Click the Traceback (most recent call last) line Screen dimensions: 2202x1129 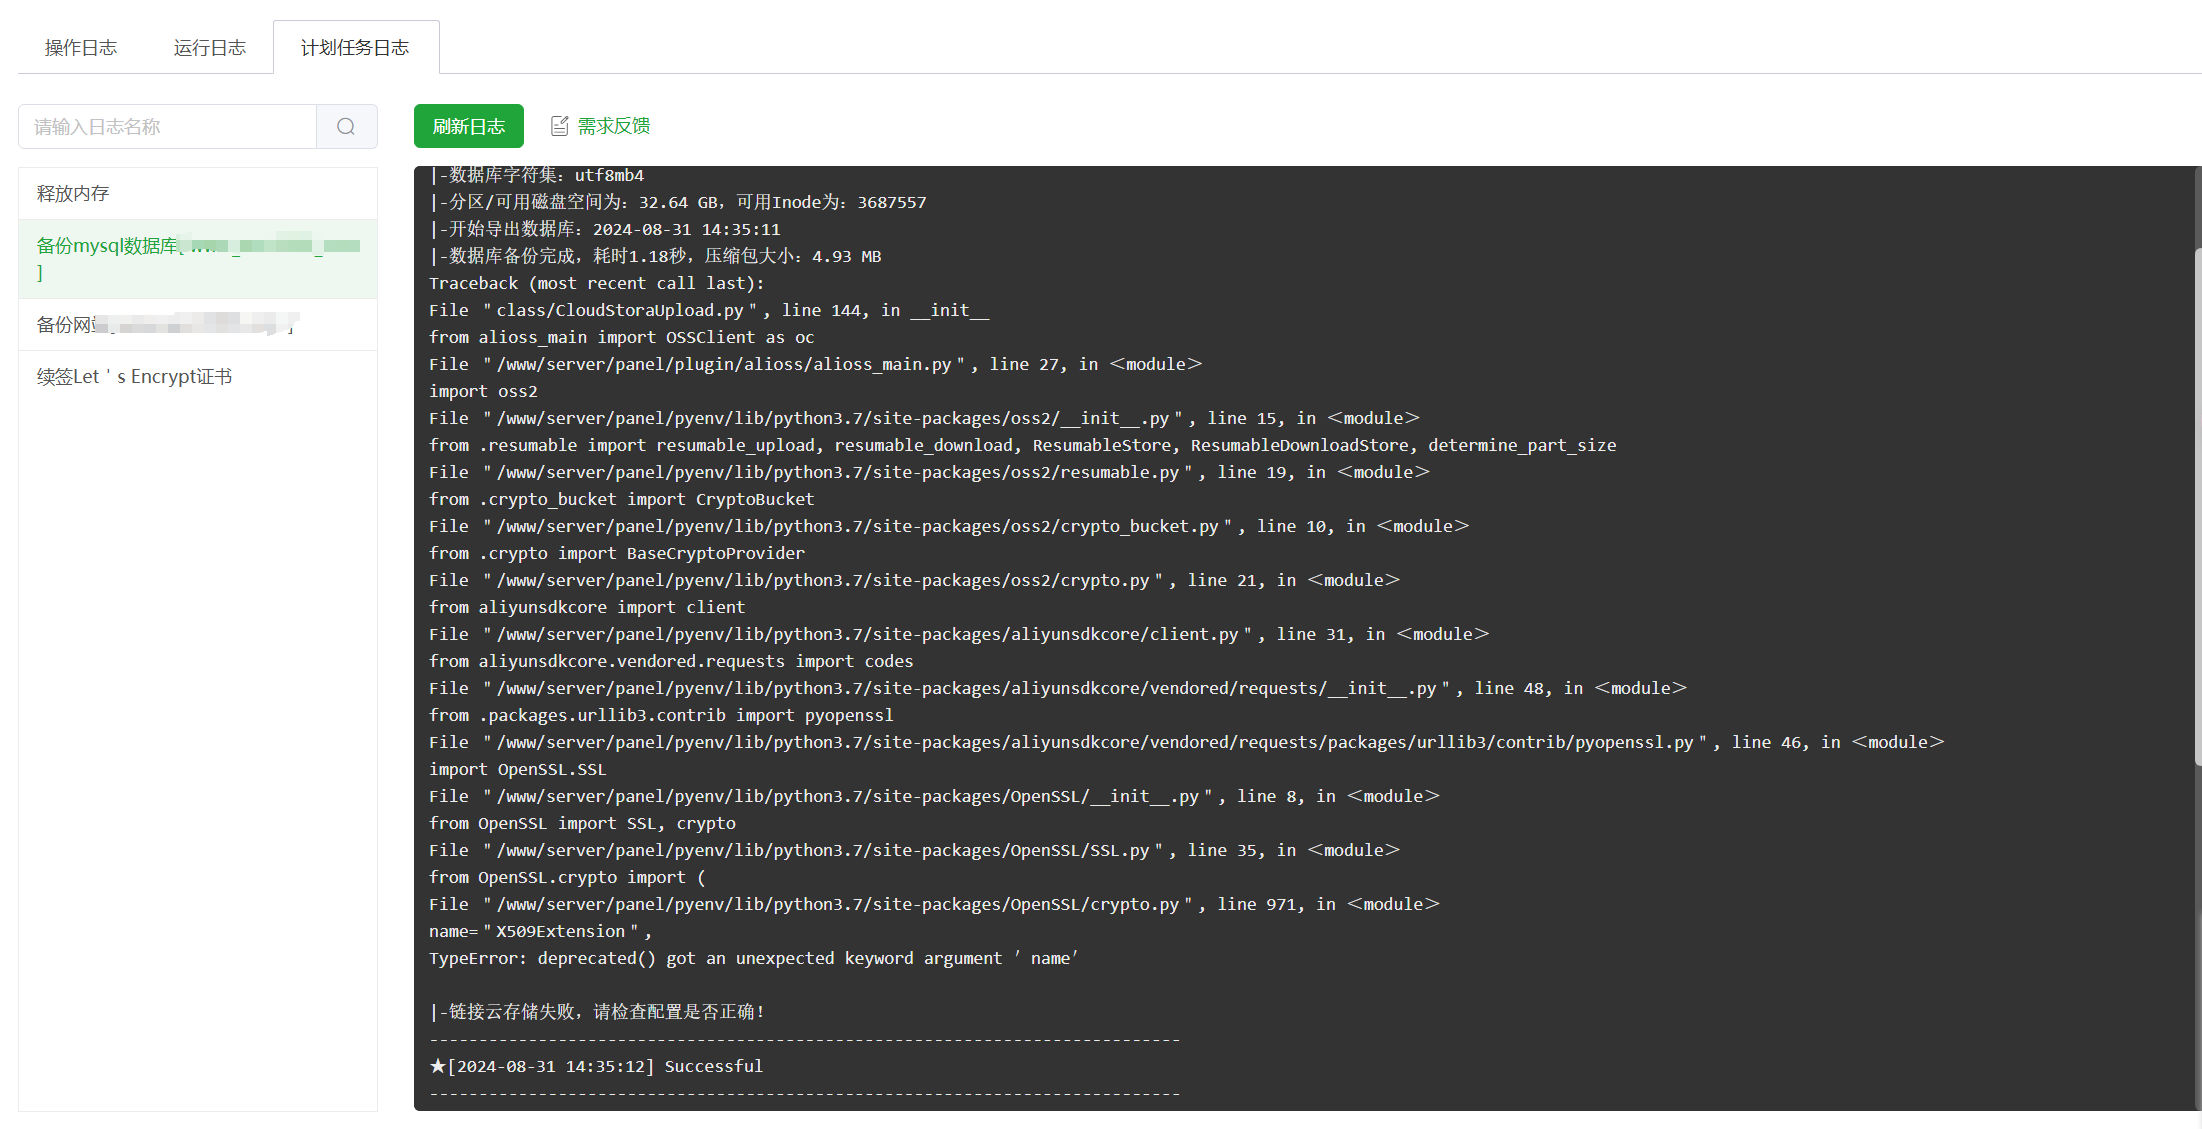pyautogui.click(x=596, y=283)
